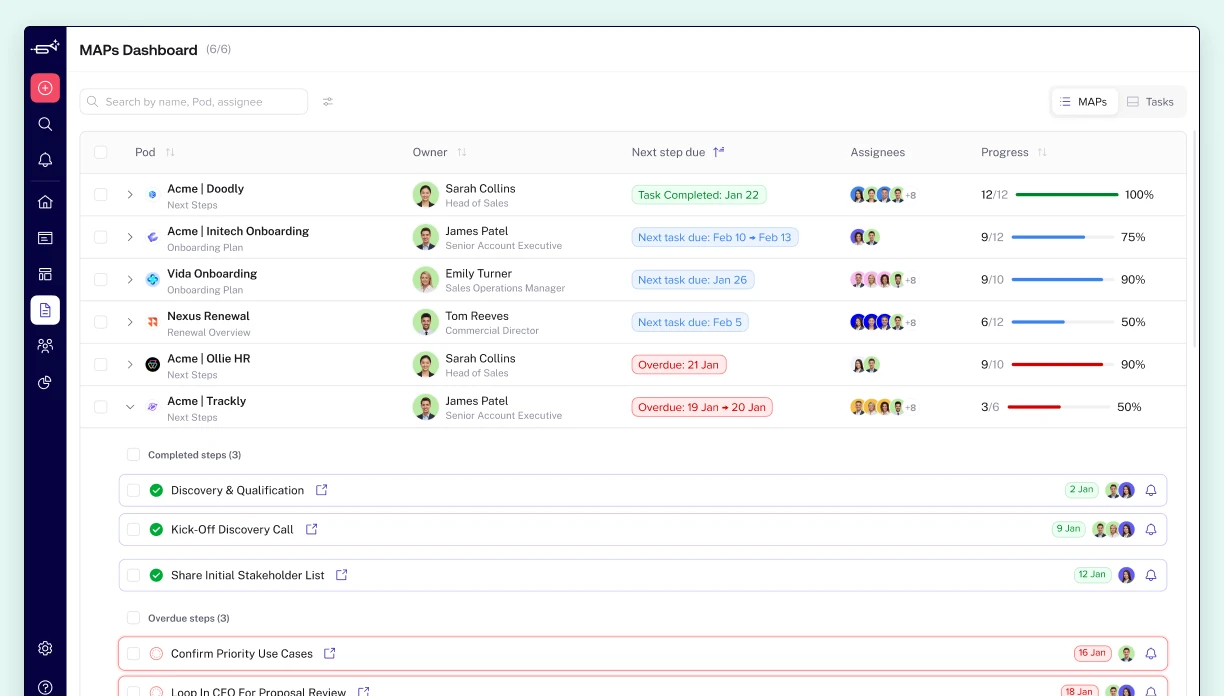Expand the Vida Onboarding row
The width and height of the screenshot is (1224, 696).
pyautogui.click(x=130, y=280)
